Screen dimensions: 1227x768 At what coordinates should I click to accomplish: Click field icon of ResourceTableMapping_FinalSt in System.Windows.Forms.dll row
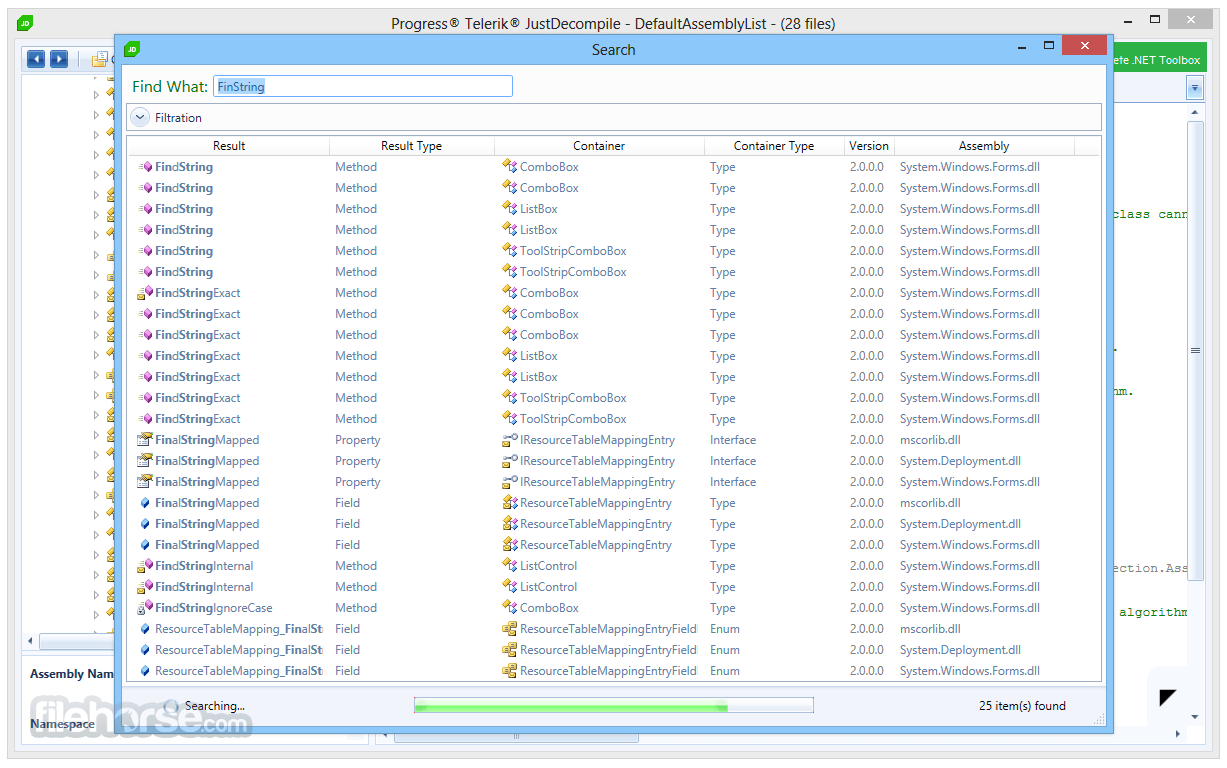point(145,671)
